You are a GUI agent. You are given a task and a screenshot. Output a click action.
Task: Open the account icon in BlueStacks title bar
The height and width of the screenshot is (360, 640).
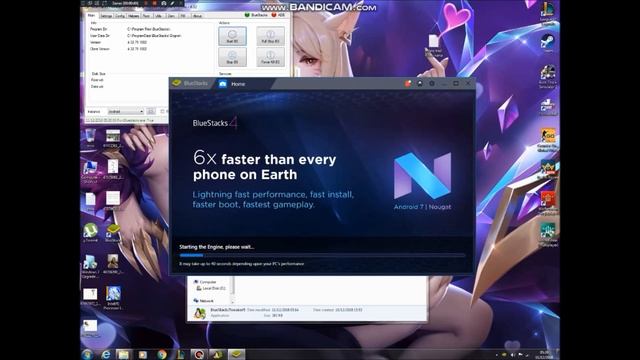[x=420, y=83]
